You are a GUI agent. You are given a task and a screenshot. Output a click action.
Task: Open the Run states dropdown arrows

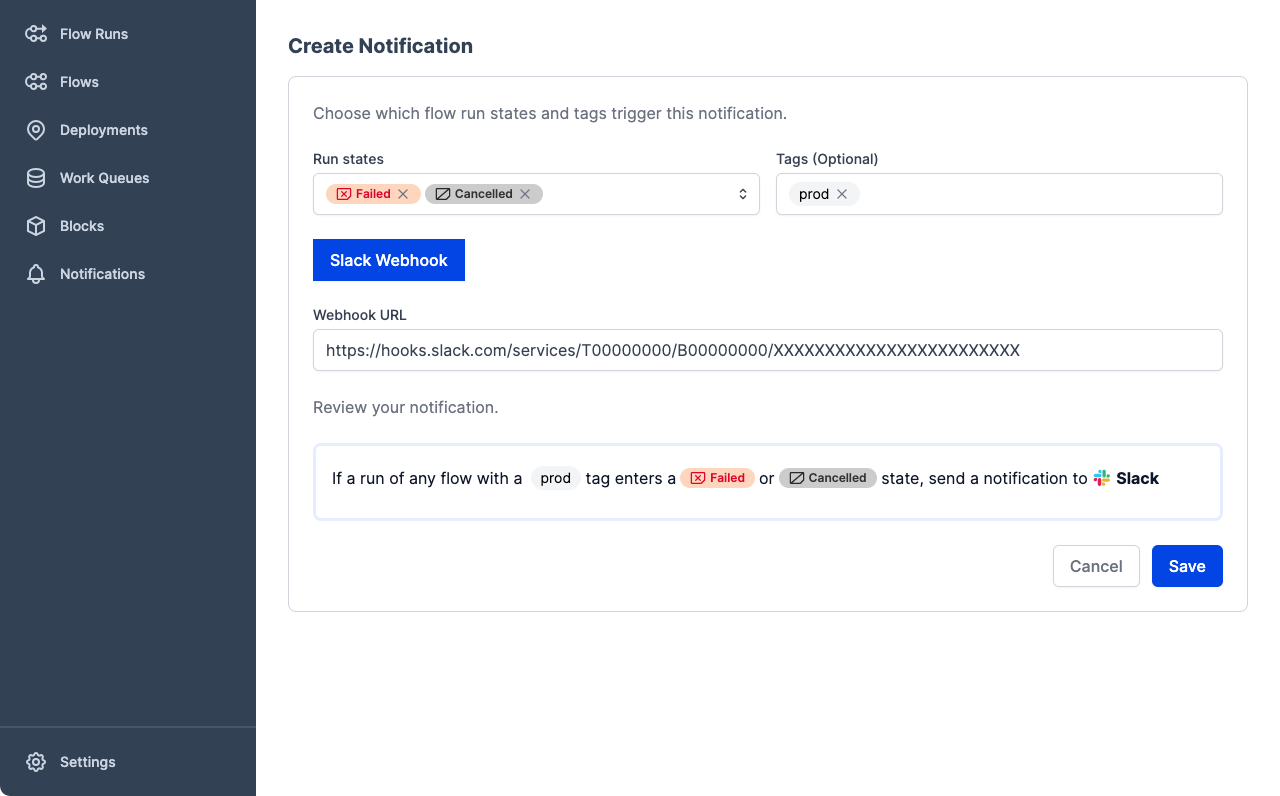click(x=743, y=194)
